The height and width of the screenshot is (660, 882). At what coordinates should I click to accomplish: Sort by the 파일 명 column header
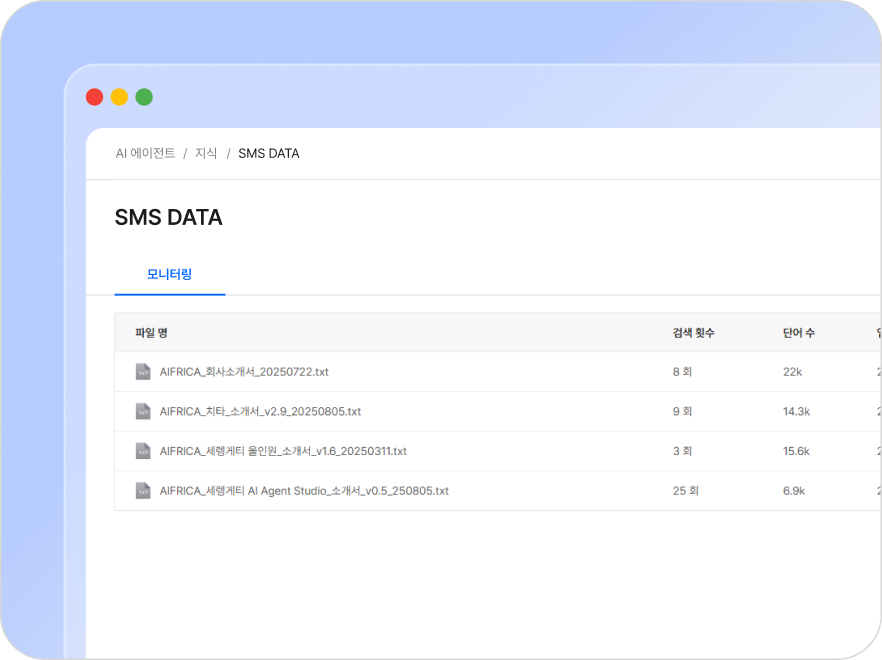151,332
